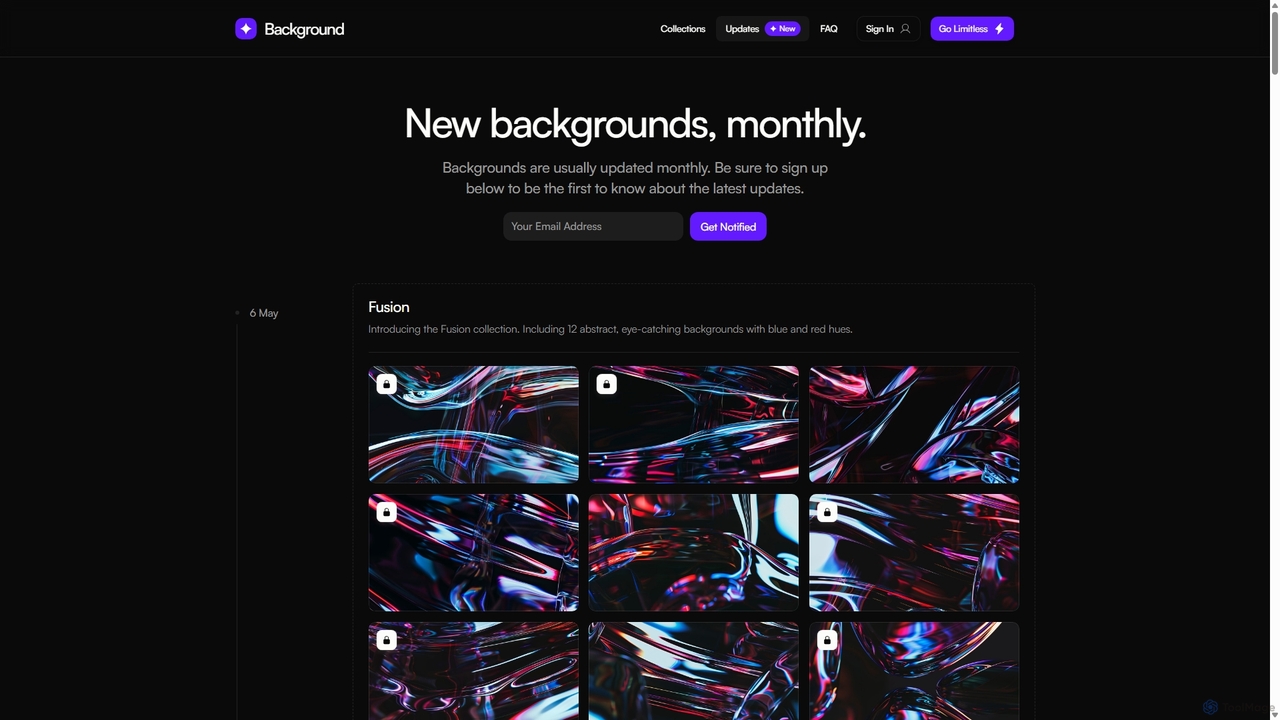The width and height of the screenshot is (1280, 720).
Task: Click the New badge beside Updates
Action: coord(783,29)
